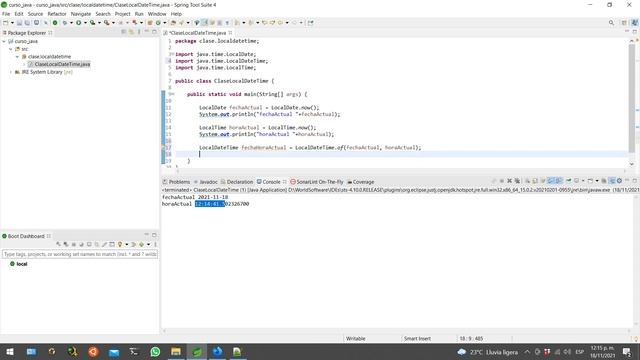Collapse the curso_java project node
640x360 pixels.
4,41
